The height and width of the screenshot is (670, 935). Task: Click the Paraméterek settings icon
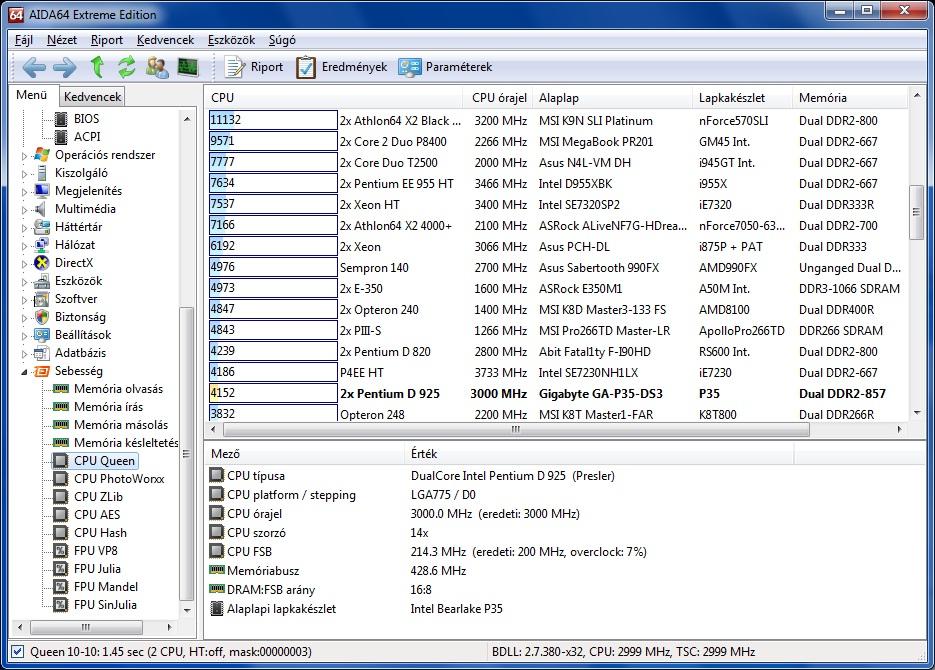410,67
